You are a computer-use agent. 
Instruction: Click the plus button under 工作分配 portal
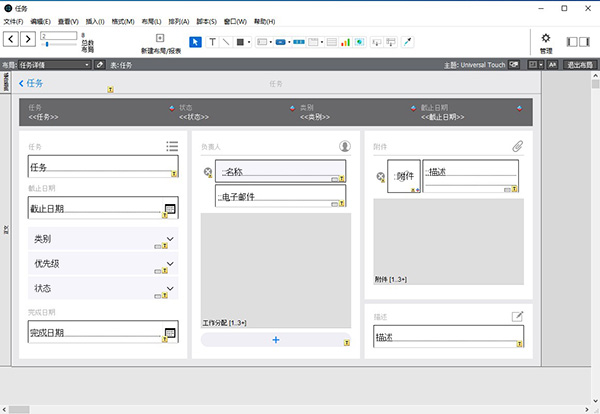276,339
